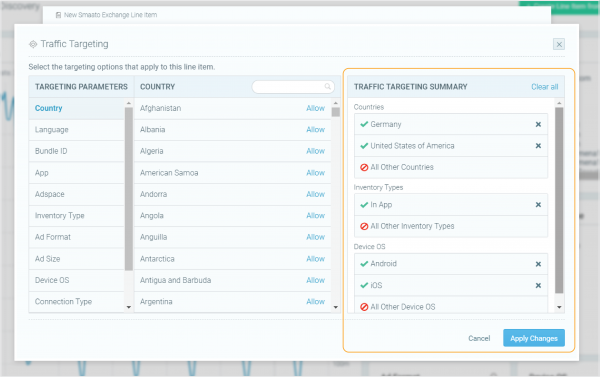Click country list scrollbar down arrow
Viewport: 600px width, 377px height.
[336, 307]
